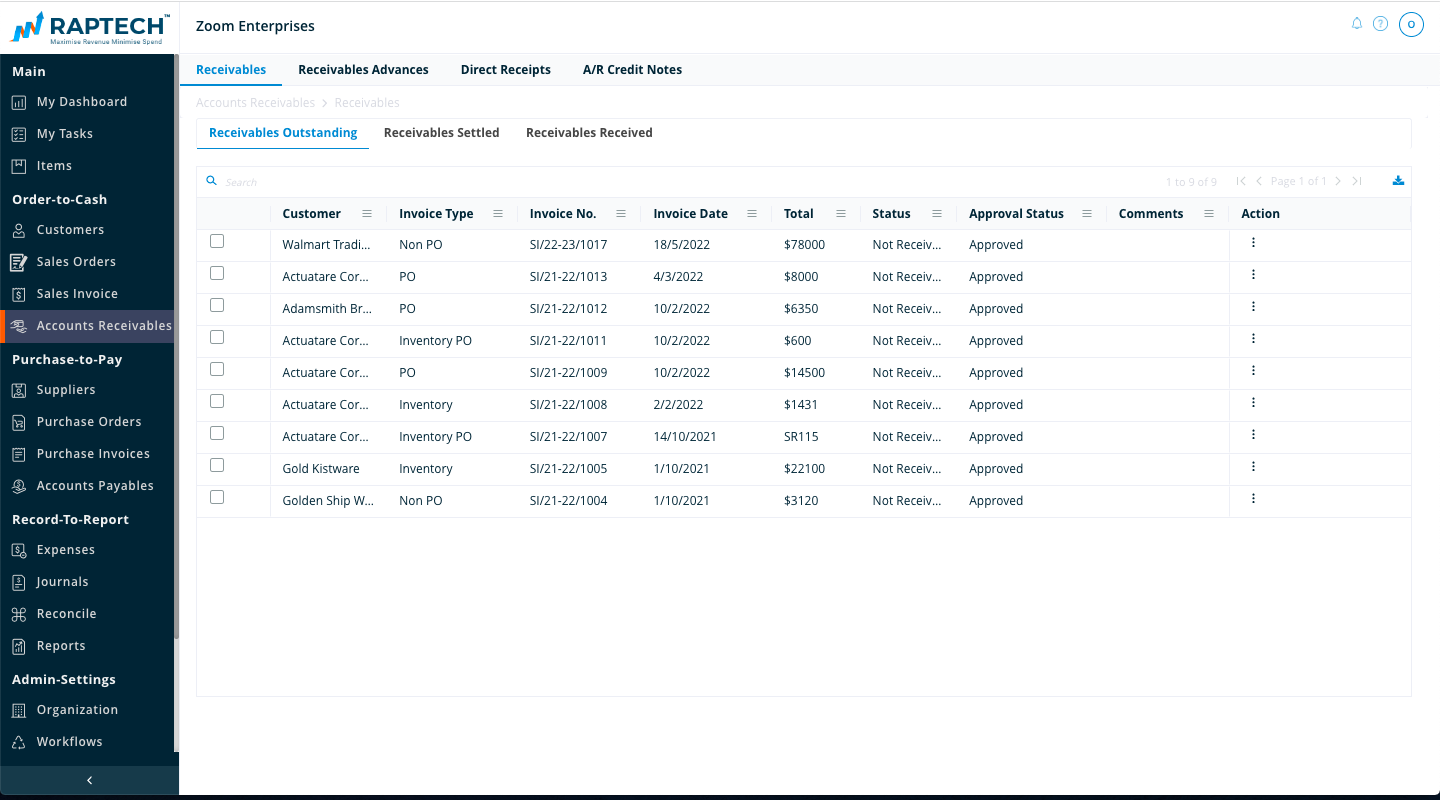Open the Invoice Type column menu

(498, 214)
